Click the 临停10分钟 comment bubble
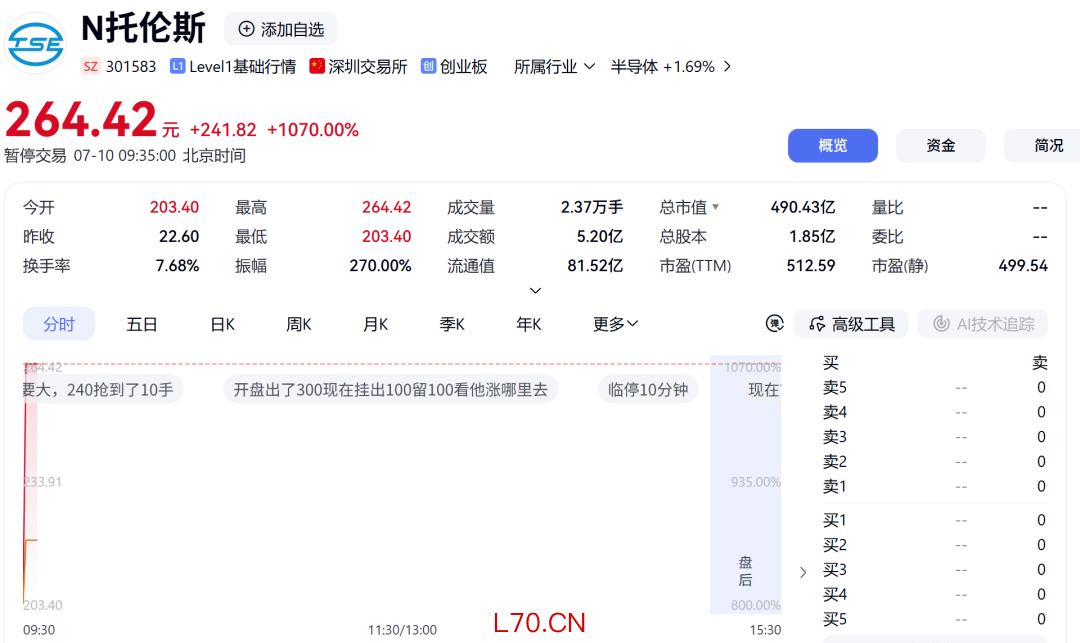Screen dimensions: 1080x643 coord(648,390)
